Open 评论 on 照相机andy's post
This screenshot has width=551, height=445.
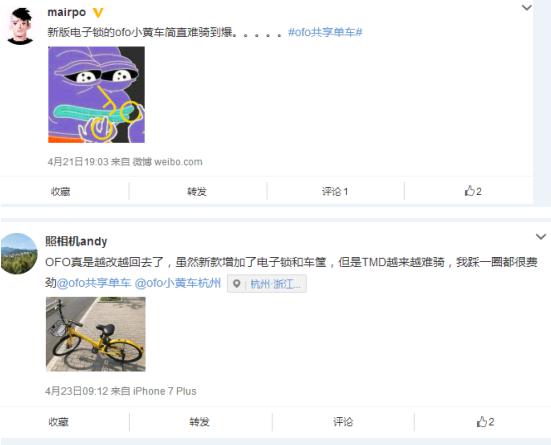[343, 422]
